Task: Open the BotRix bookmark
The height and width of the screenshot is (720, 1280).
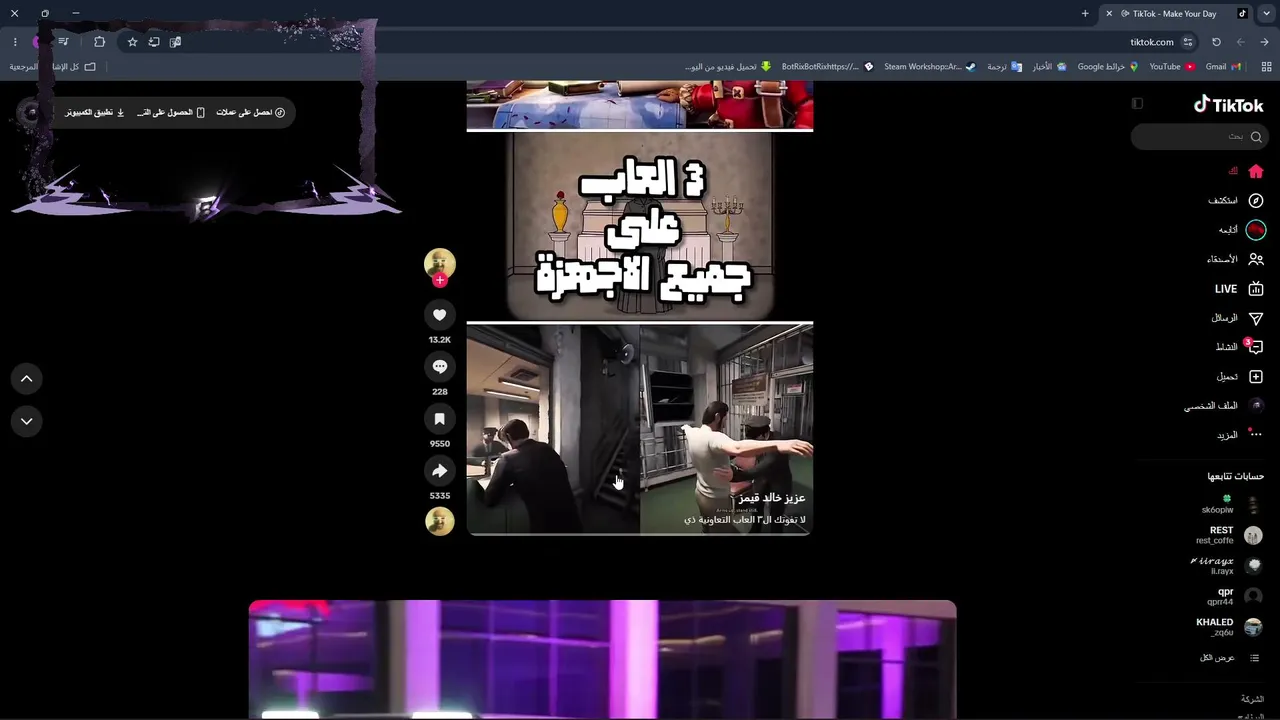Action: point(828,67)
